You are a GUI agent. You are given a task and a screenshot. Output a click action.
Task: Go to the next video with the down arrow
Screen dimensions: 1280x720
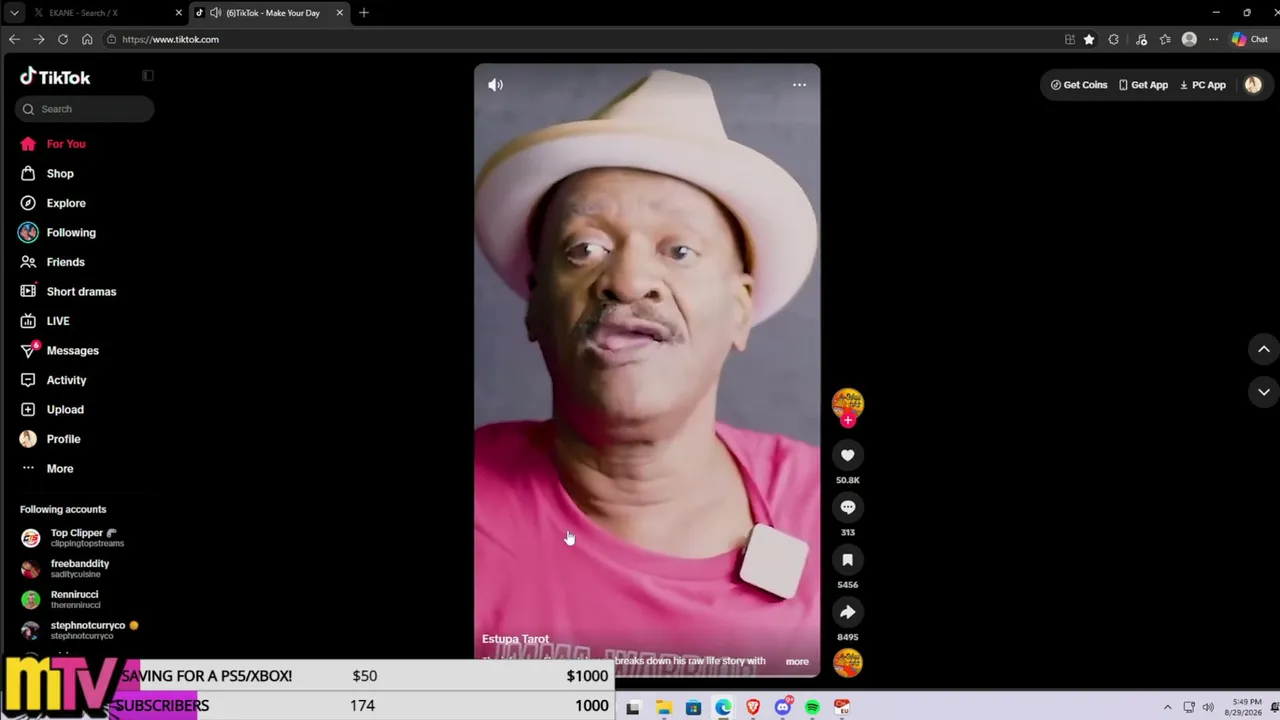click(x=1264, y=392)
